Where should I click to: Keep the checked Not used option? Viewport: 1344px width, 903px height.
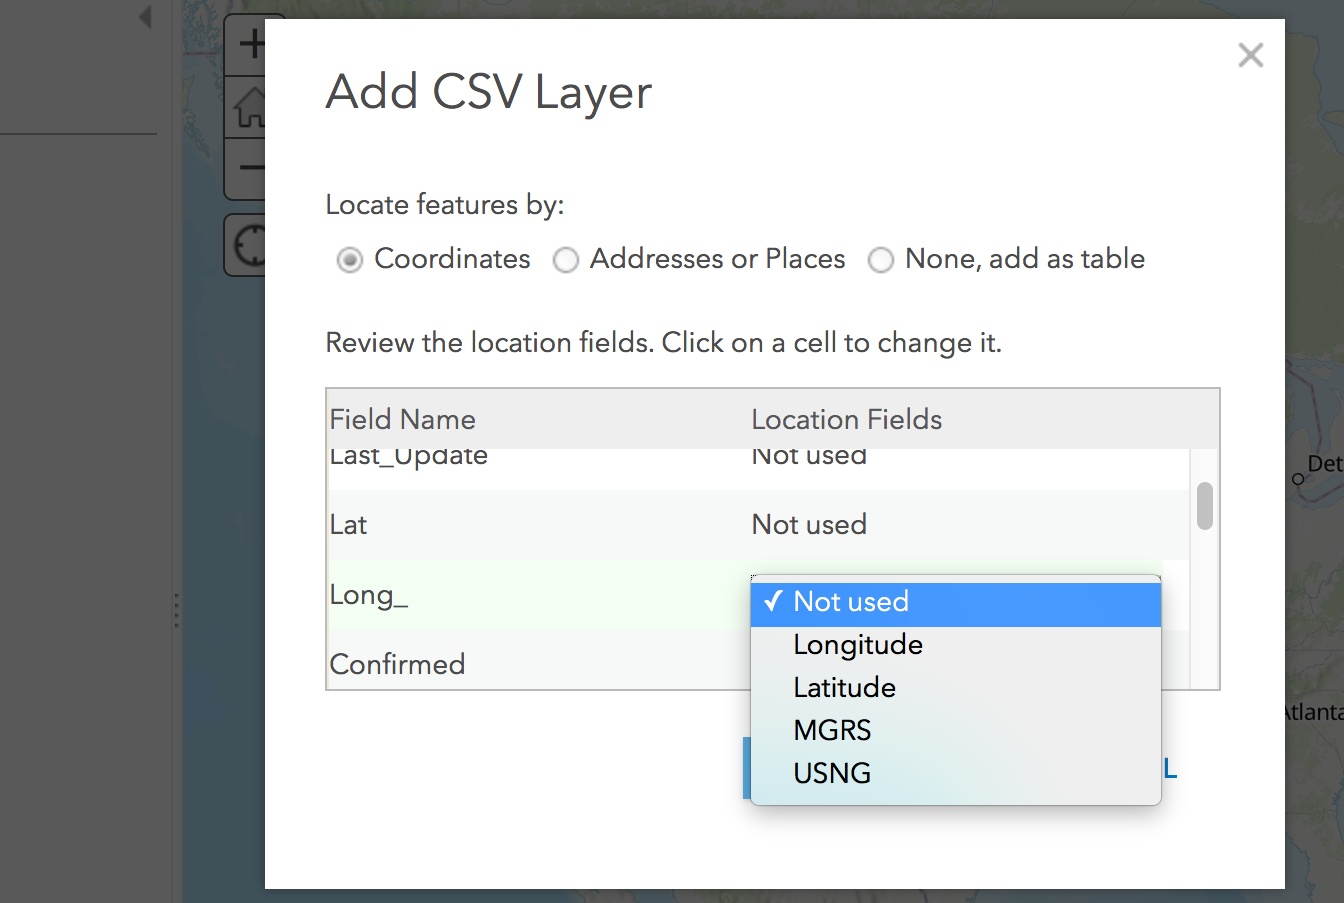pyautogui.click(x=850, y=602)
